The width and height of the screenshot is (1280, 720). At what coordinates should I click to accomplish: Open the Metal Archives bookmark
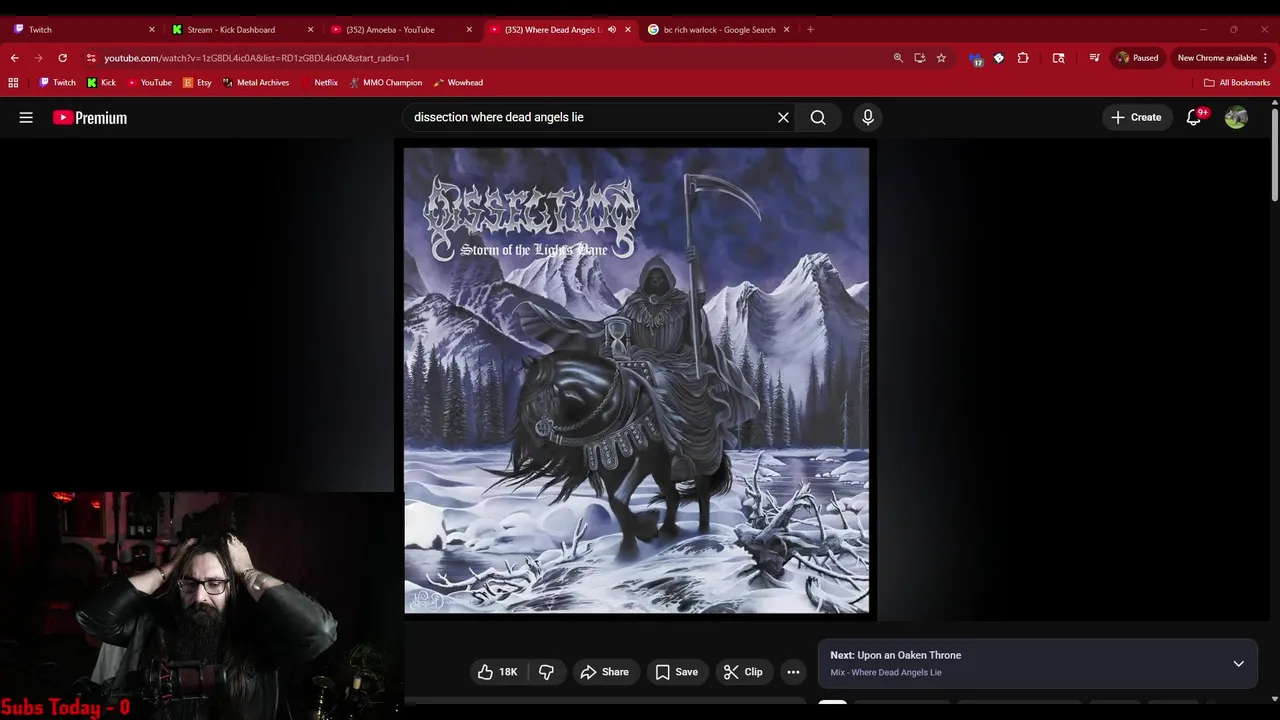(x=255, y=83)
